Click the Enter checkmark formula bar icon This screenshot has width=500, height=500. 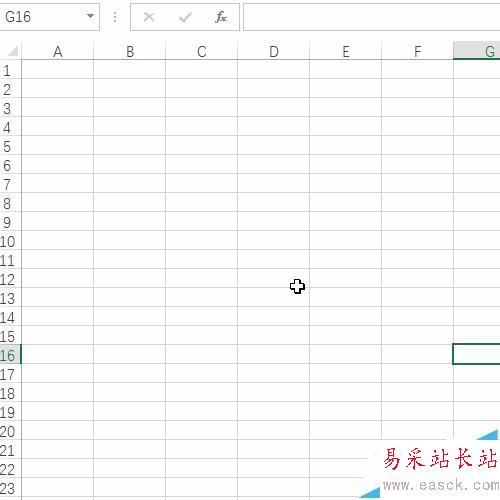coord(185,17)
